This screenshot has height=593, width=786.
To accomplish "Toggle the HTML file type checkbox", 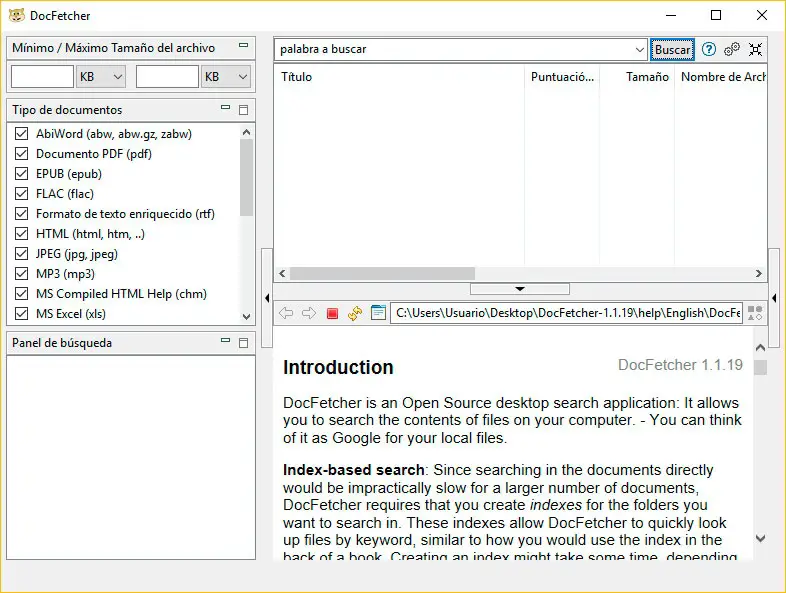I will pyautogui.click(x=22, y=234).
